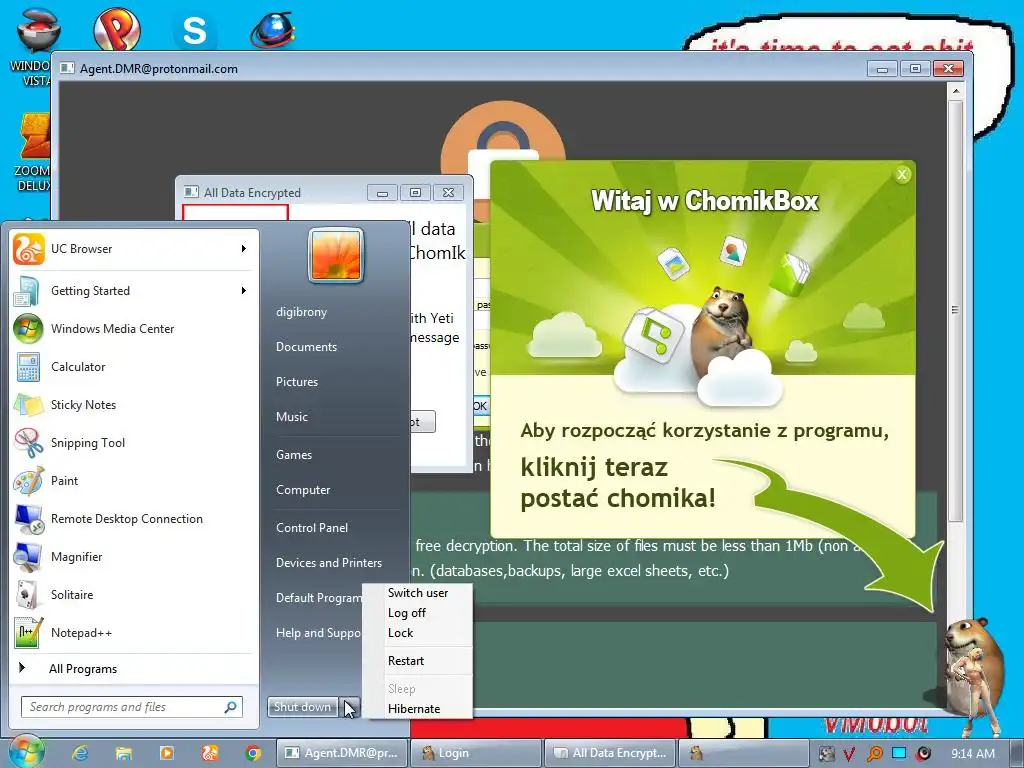
Task: Click the blue globe desktop icon
Action: (x=273, y=30)
